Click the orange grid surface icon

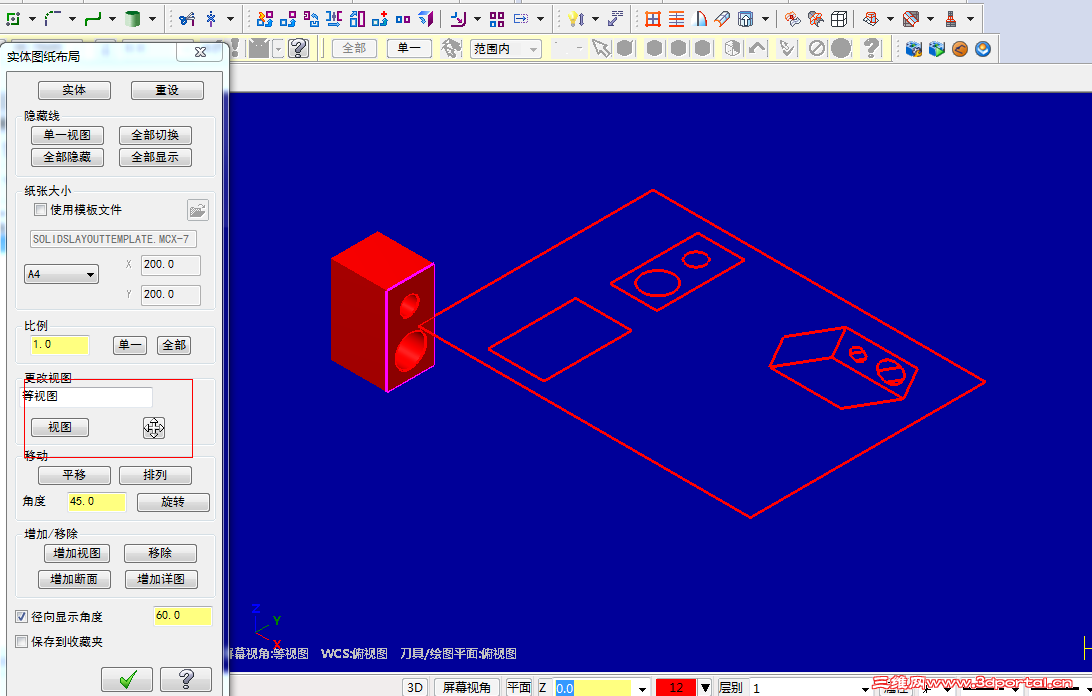(x=653, y=19)
